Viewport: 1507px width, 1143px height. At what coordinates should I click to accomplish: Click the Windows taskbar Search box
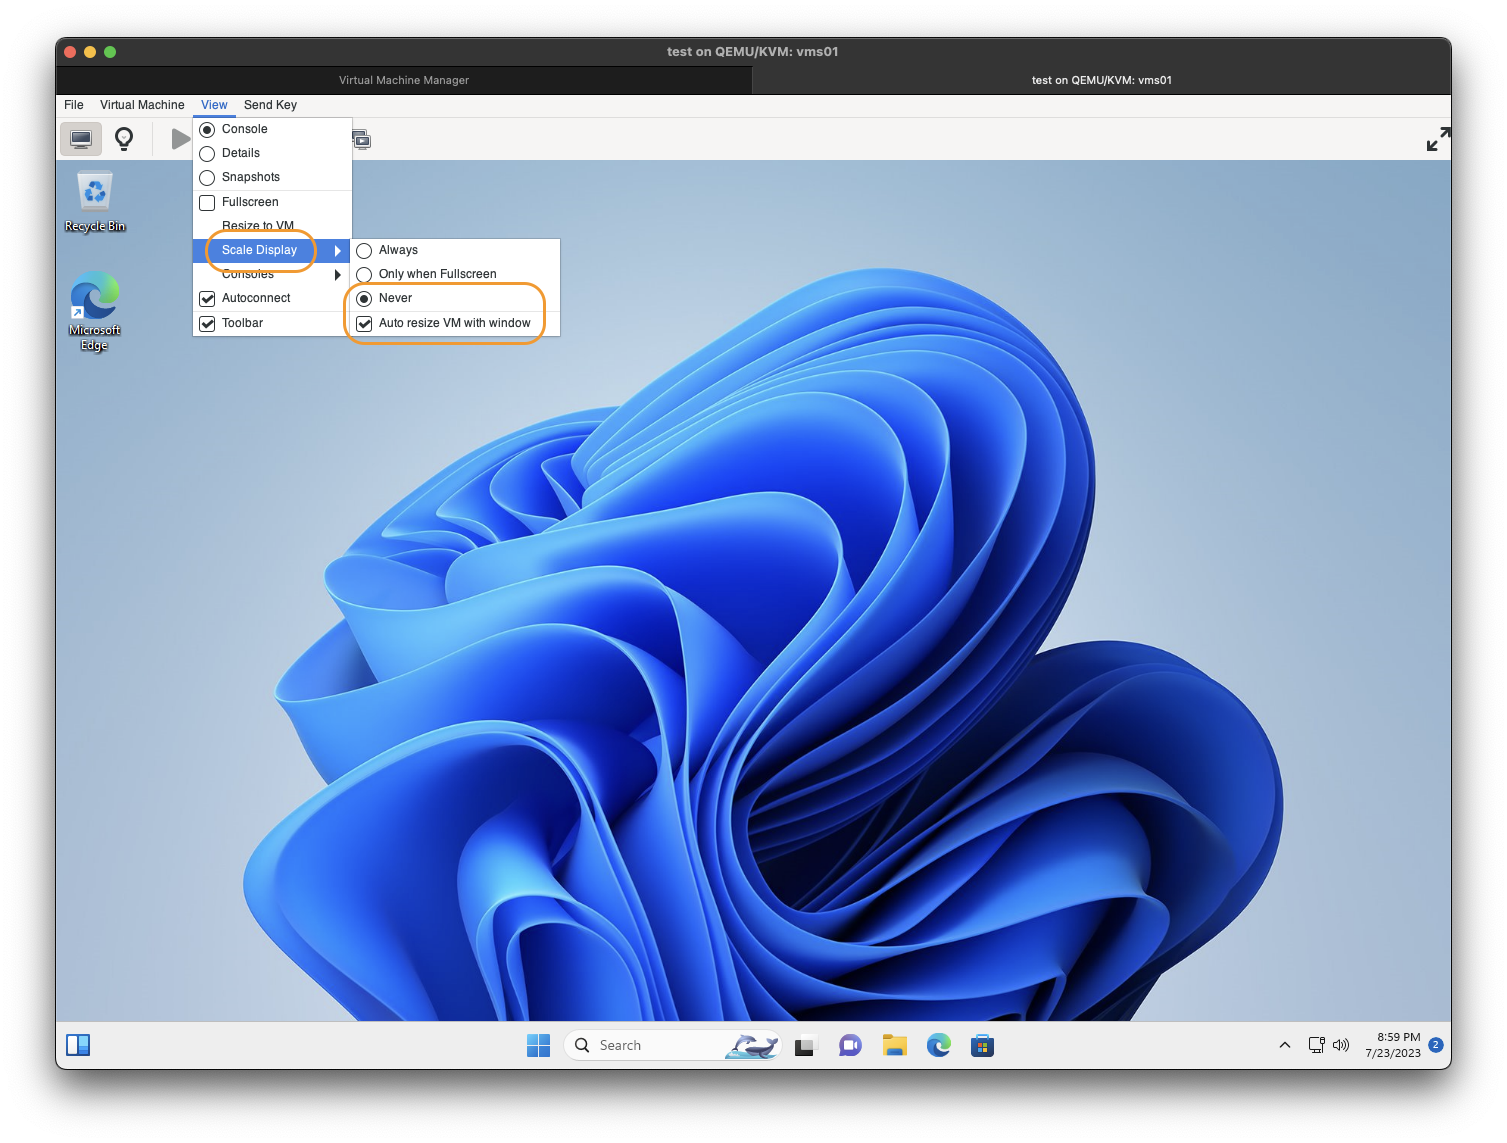[672, 1045]
